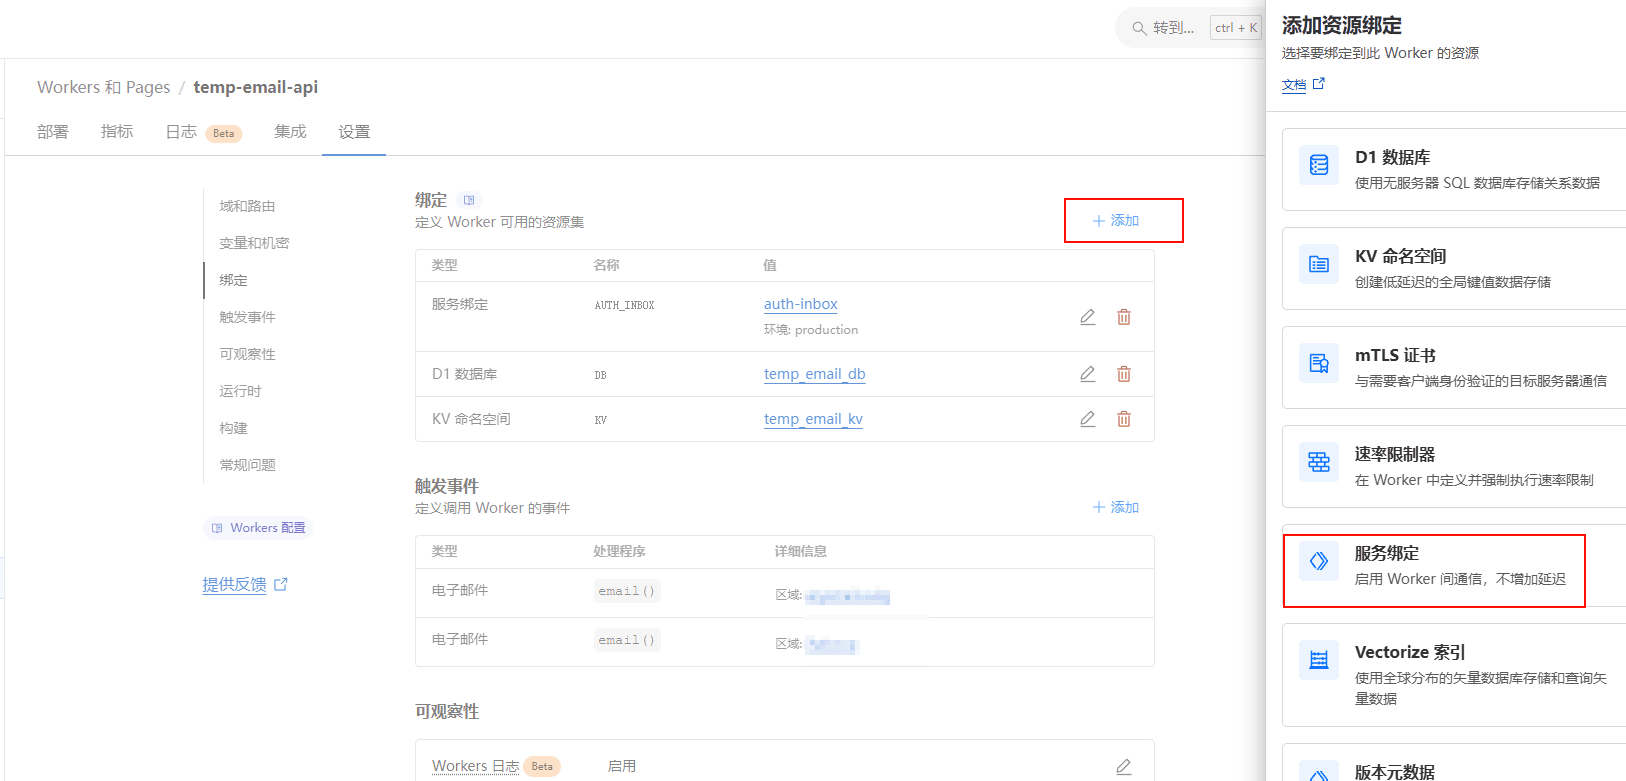Edit the AUTH_INBOX service binding

1087,317
